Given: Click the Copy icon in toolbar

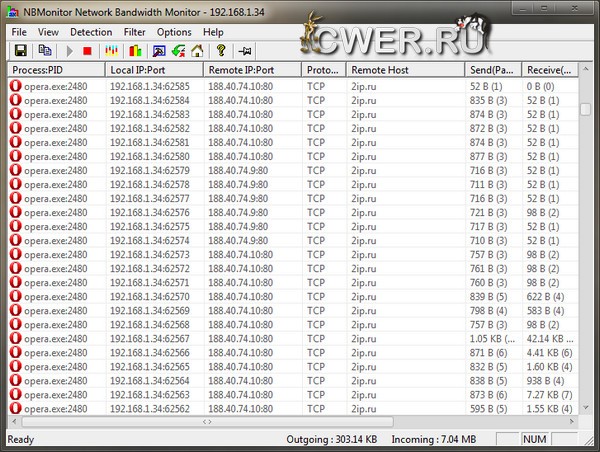Looking at the screenshot, I should point(45,50).
